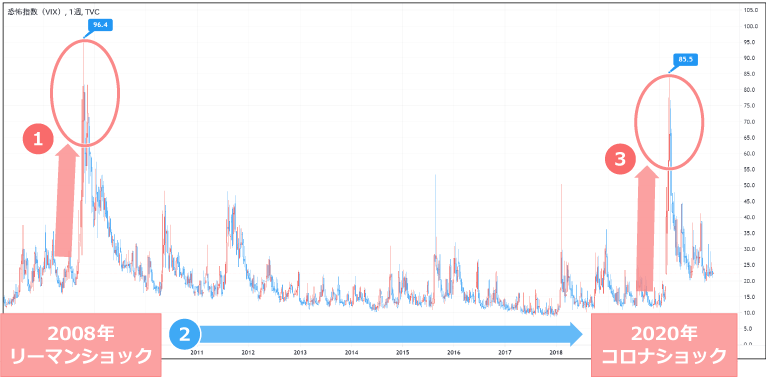Select the 2014 year marker on time axis
Image resolution: width=768 pixels, height=377 pixels.
(x=351, y=353)
